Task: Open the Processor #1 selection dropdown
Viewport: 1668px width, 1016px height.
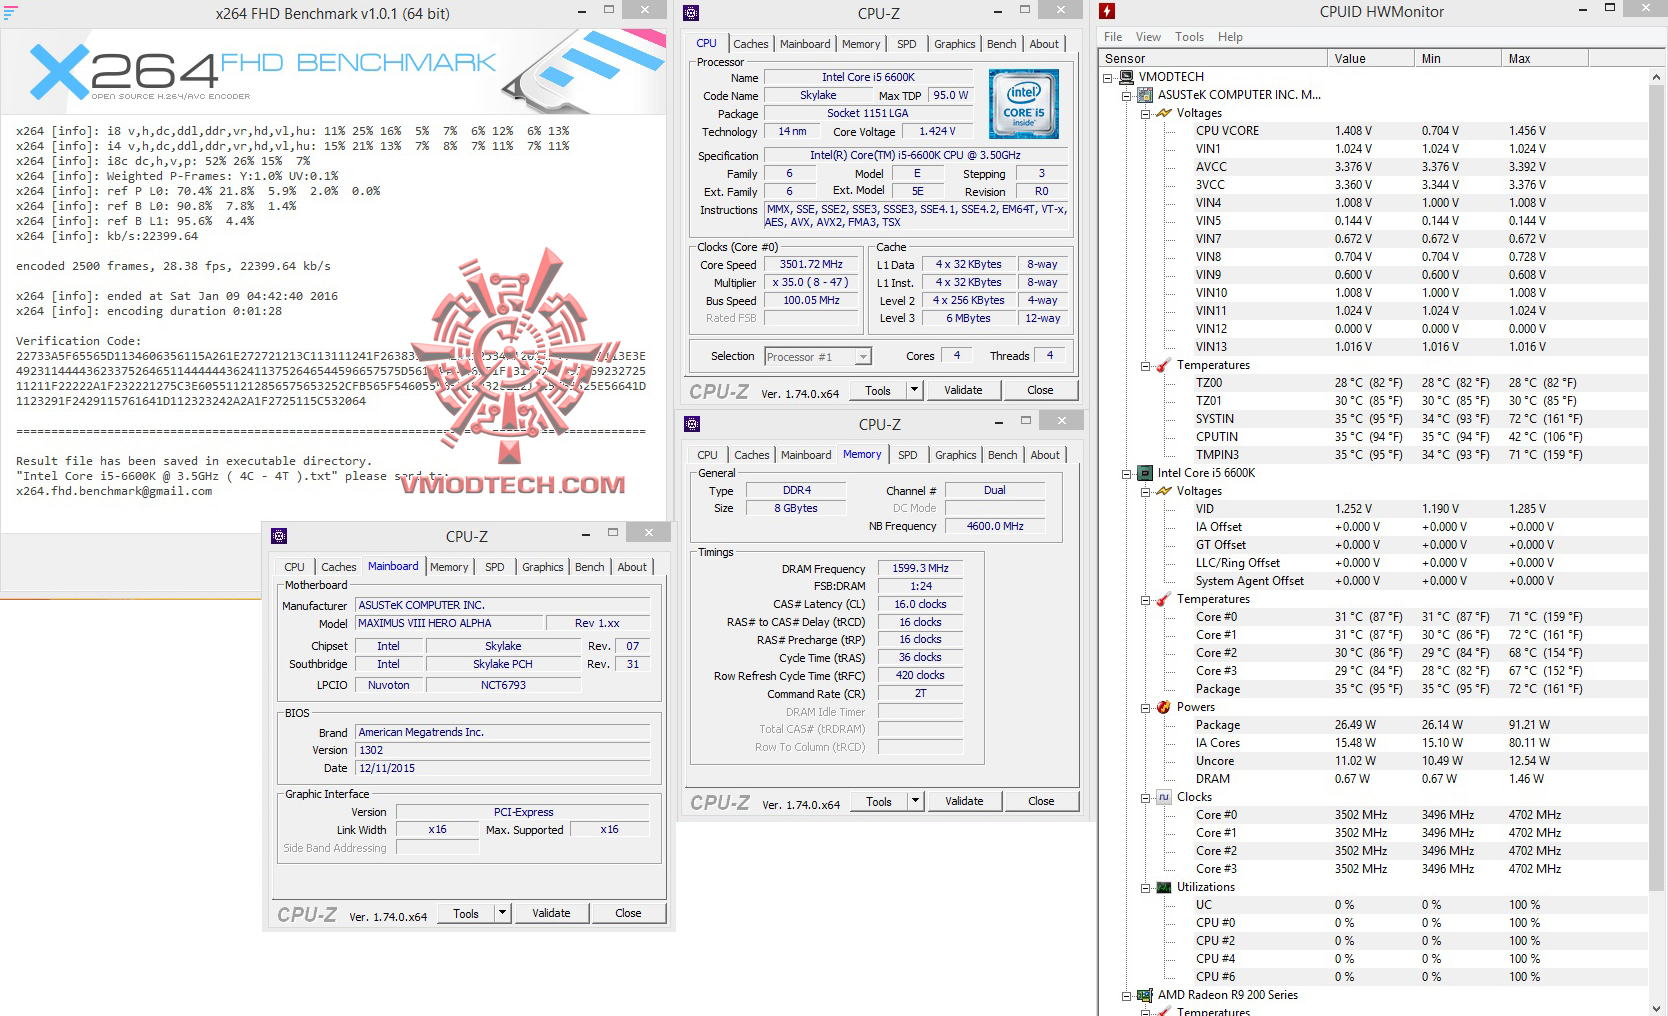Action: [x=863, y=357]
